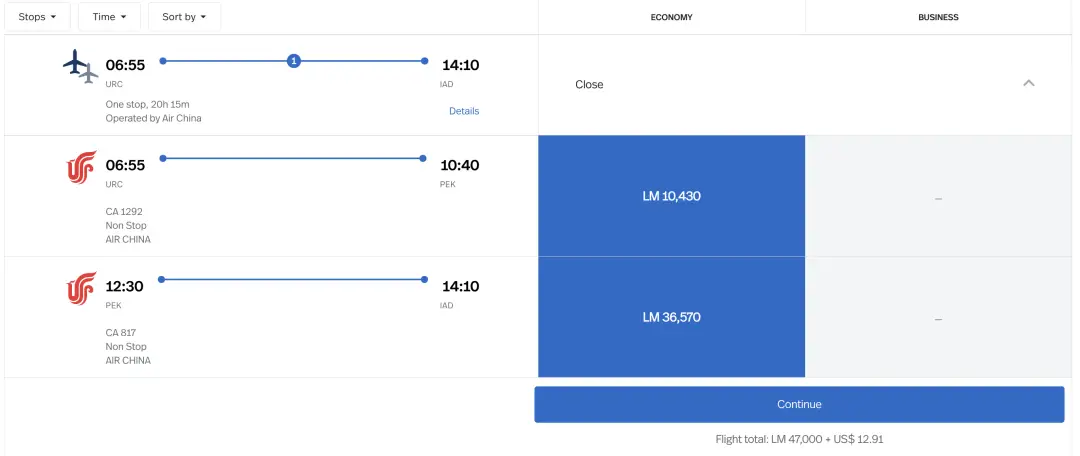Open the flight Details link

pos(464,111)
